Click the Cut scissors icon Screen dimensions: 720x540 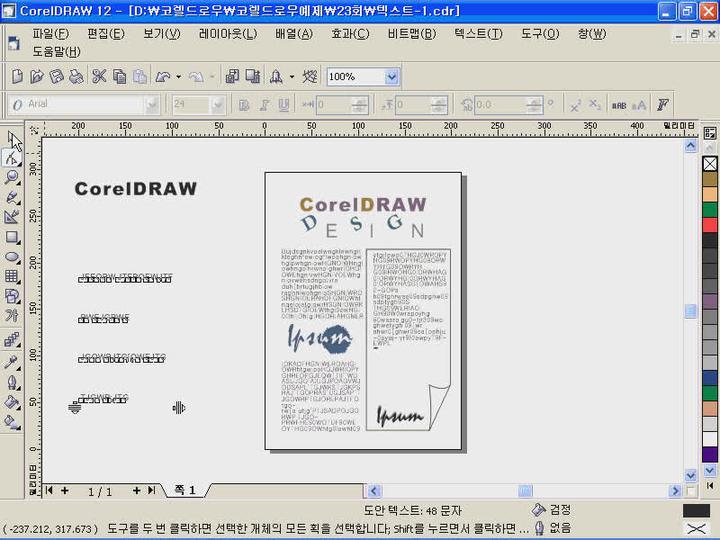(x=99, y=76)
